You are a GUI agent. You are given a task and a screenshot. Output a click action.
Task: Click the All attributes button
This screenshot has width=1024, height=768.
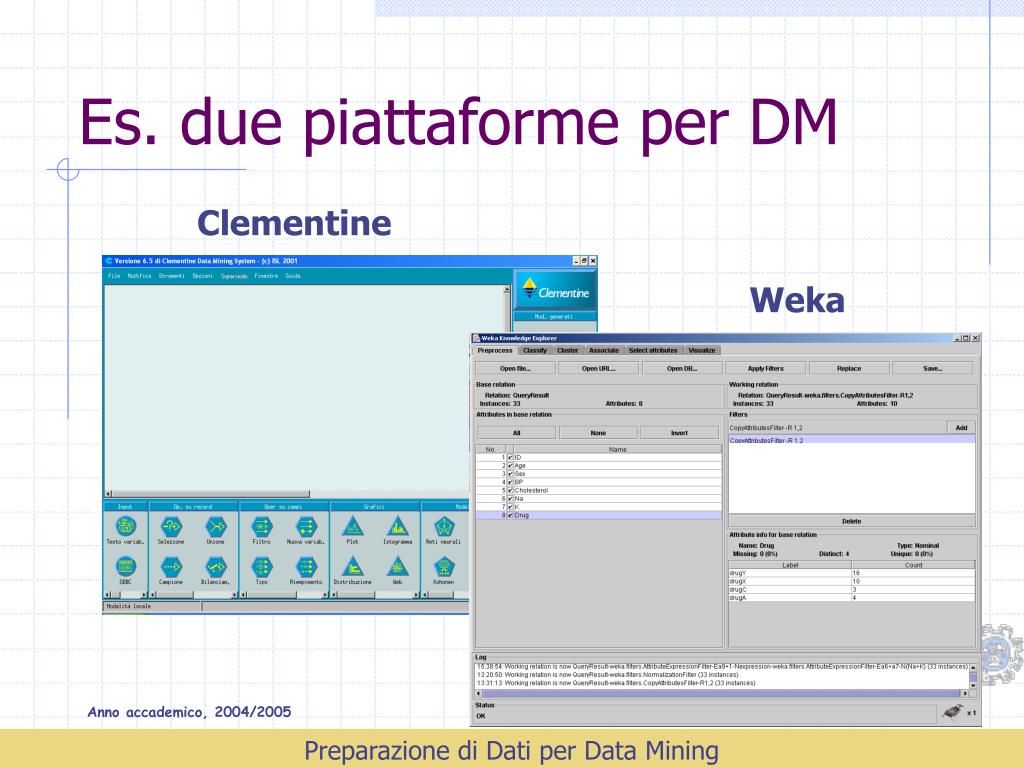[517, 433]
